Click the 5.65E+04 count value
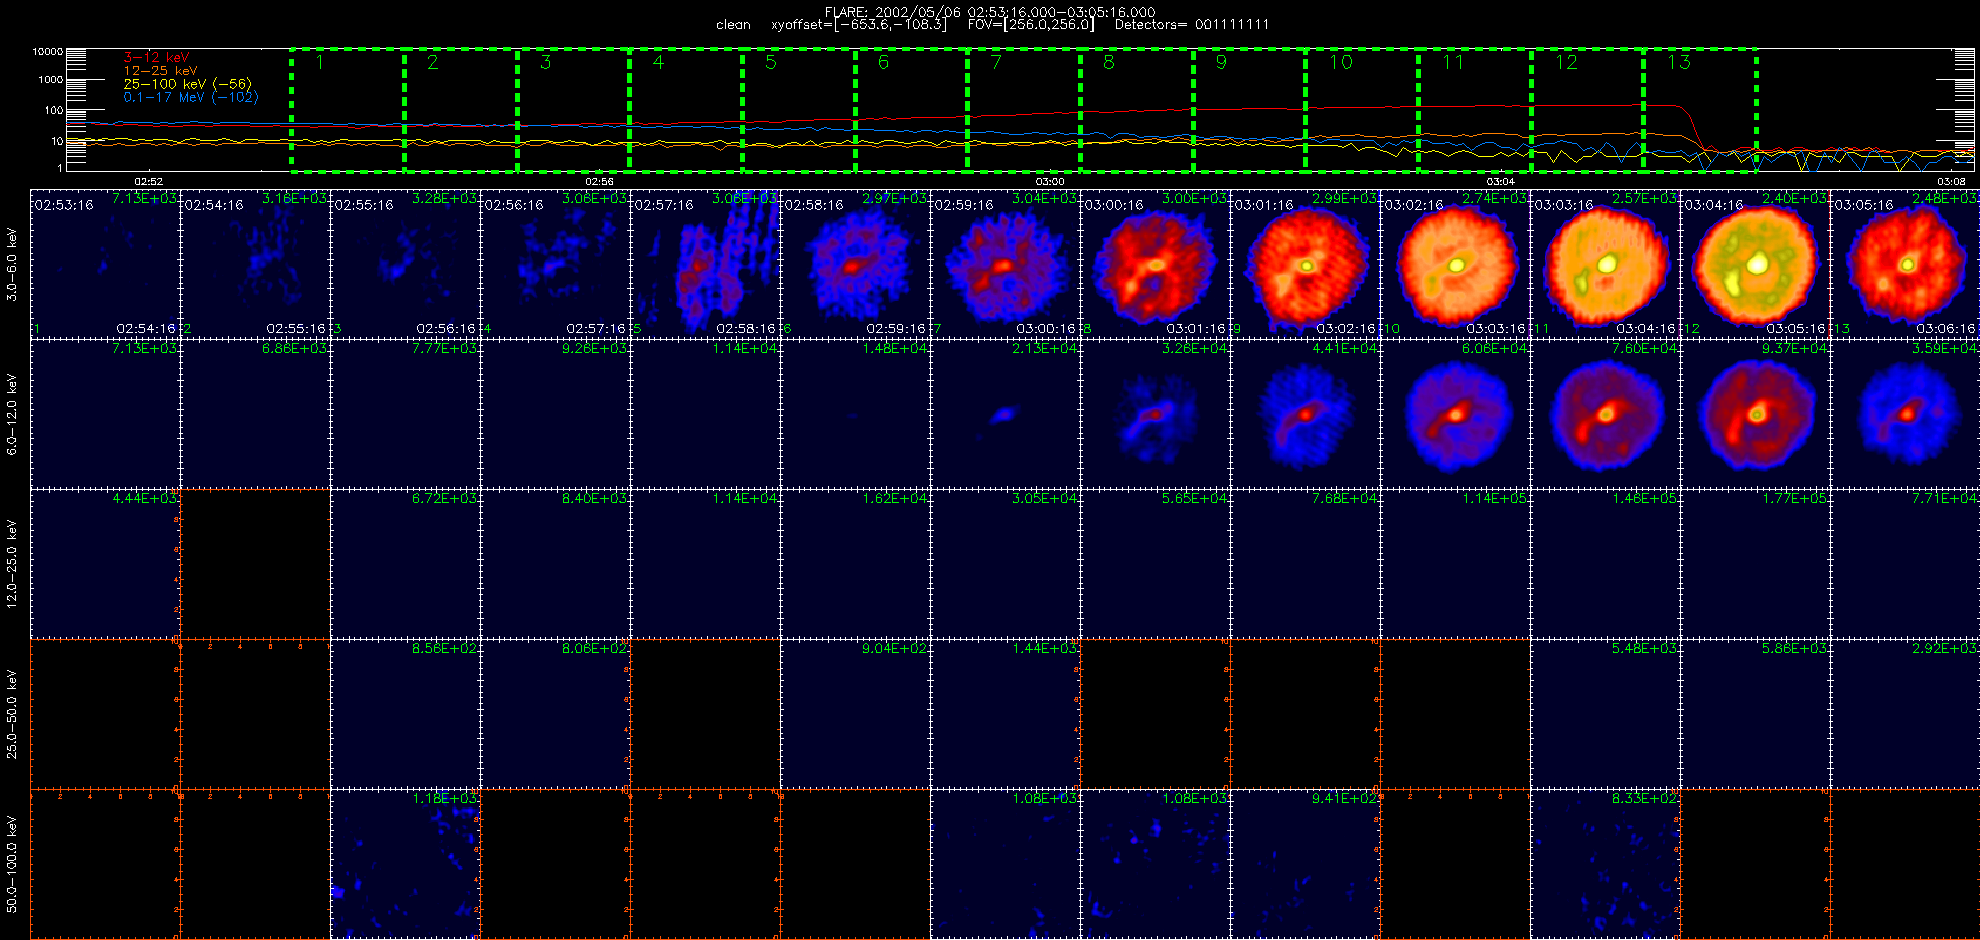The height and width of the screenshot is (940, 1980). point(1195,498)
